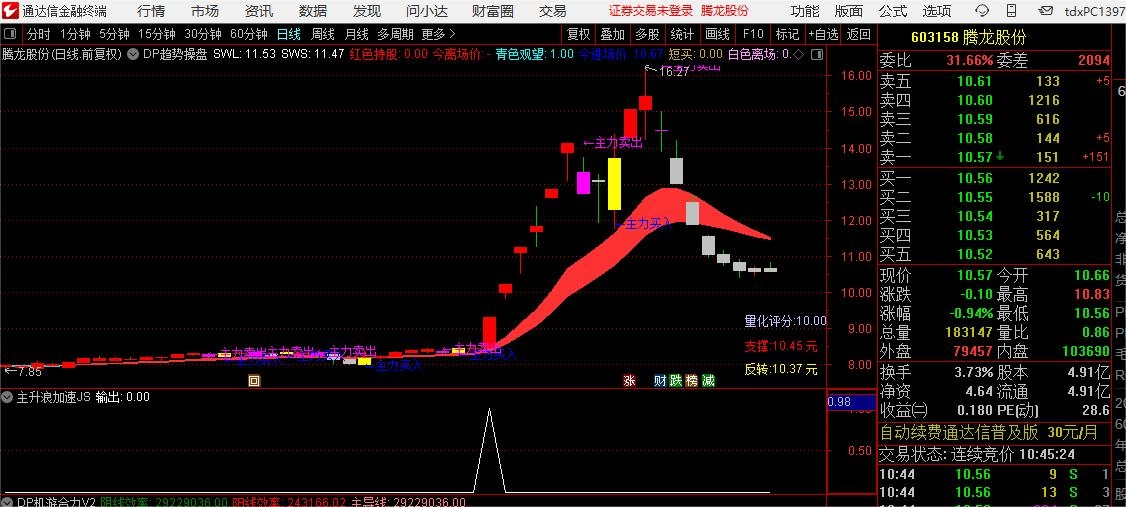Expand the DP机游合力V2 indicator dropdown arrow

tap(8, 502)
